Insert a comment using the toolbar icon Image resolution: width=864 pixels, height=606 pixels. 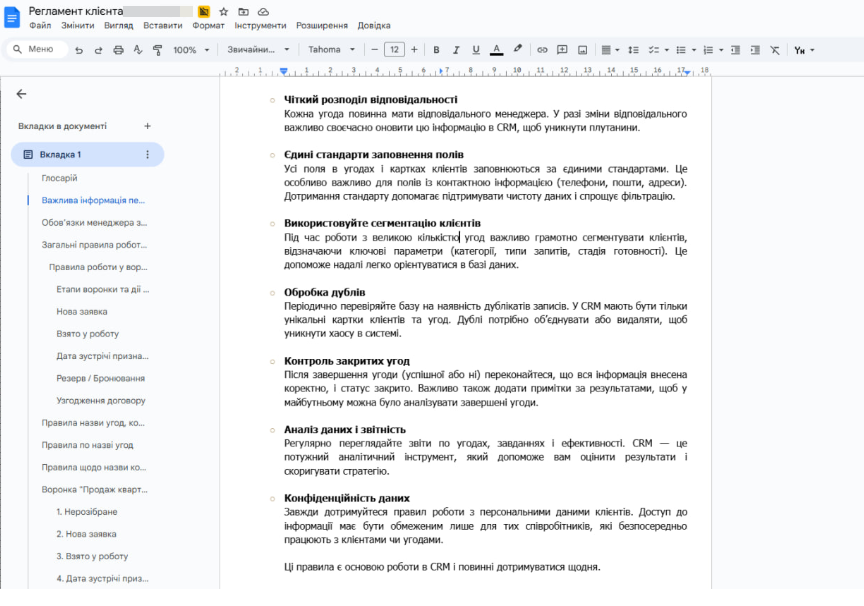point(562,48)
